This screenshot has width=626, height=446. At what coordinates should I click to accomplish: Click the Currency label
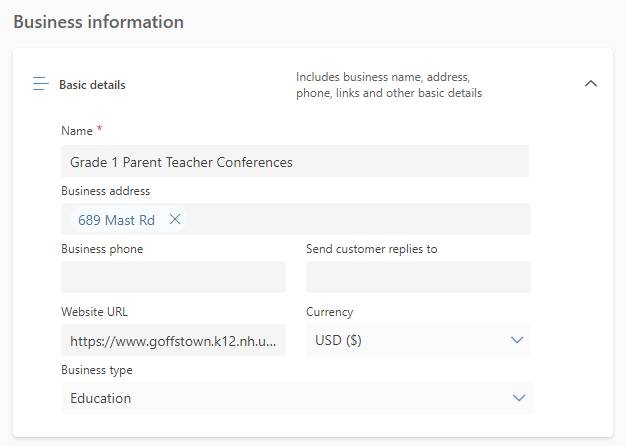330,312
